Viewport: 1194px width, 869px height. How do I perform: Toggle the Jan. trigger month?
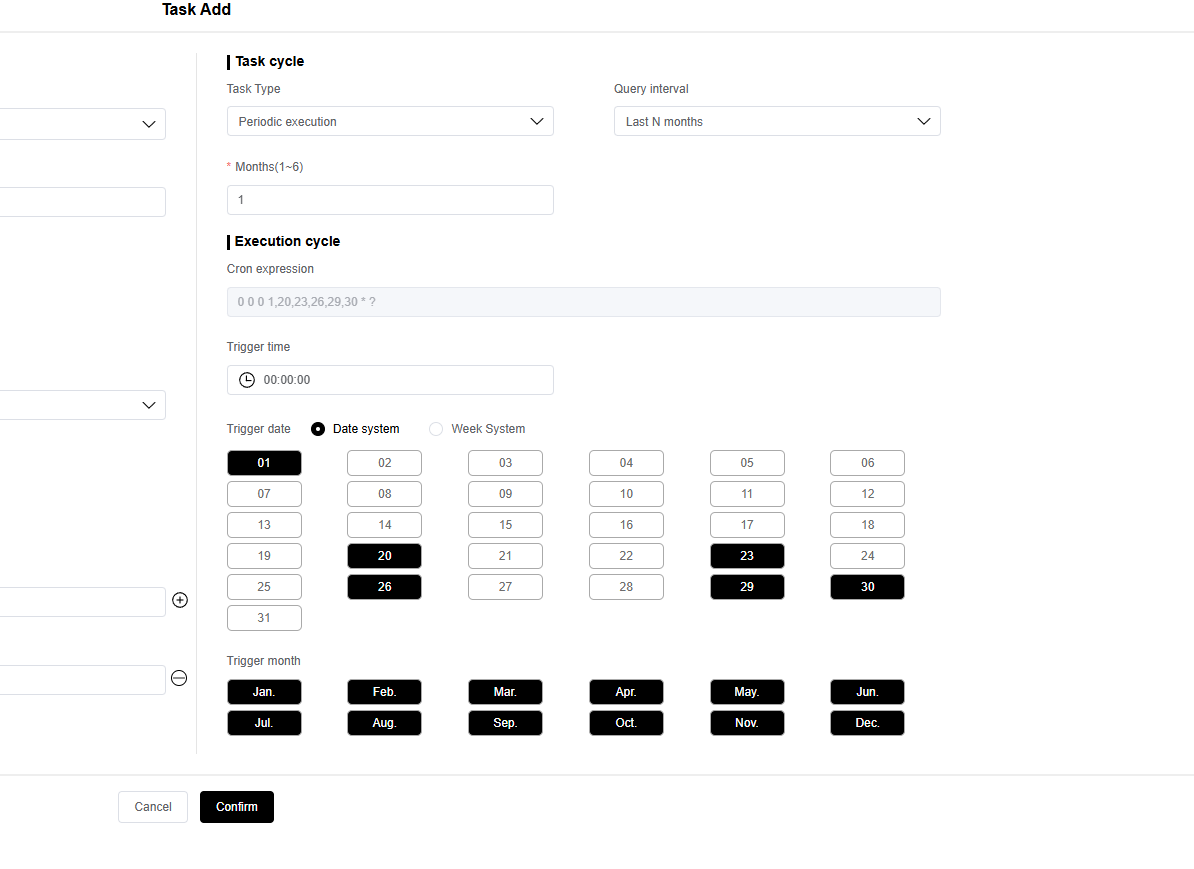tap(264, 692)
